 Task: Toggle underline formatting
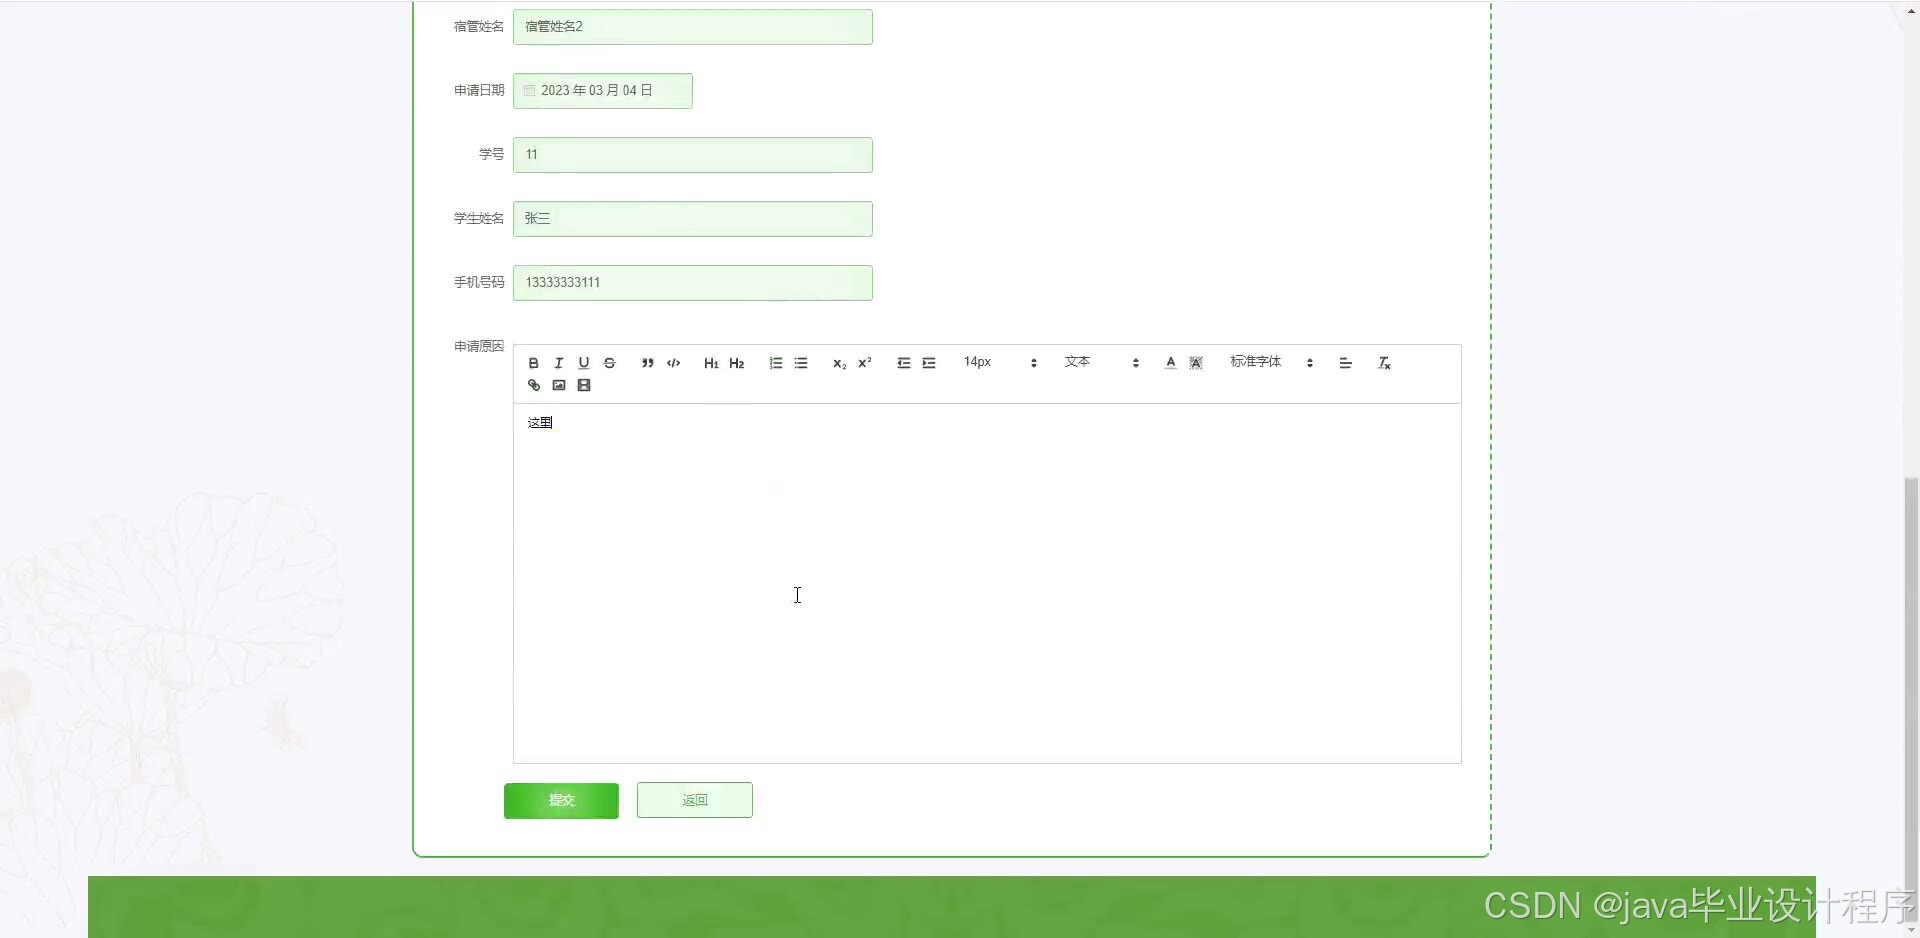pos(584,363)
